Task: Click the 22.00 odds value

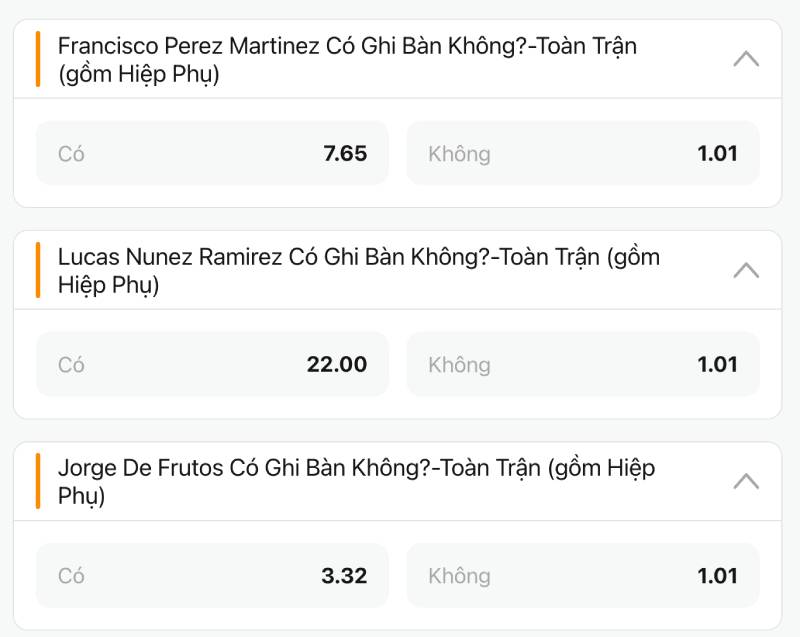Action: click(337, 365)
